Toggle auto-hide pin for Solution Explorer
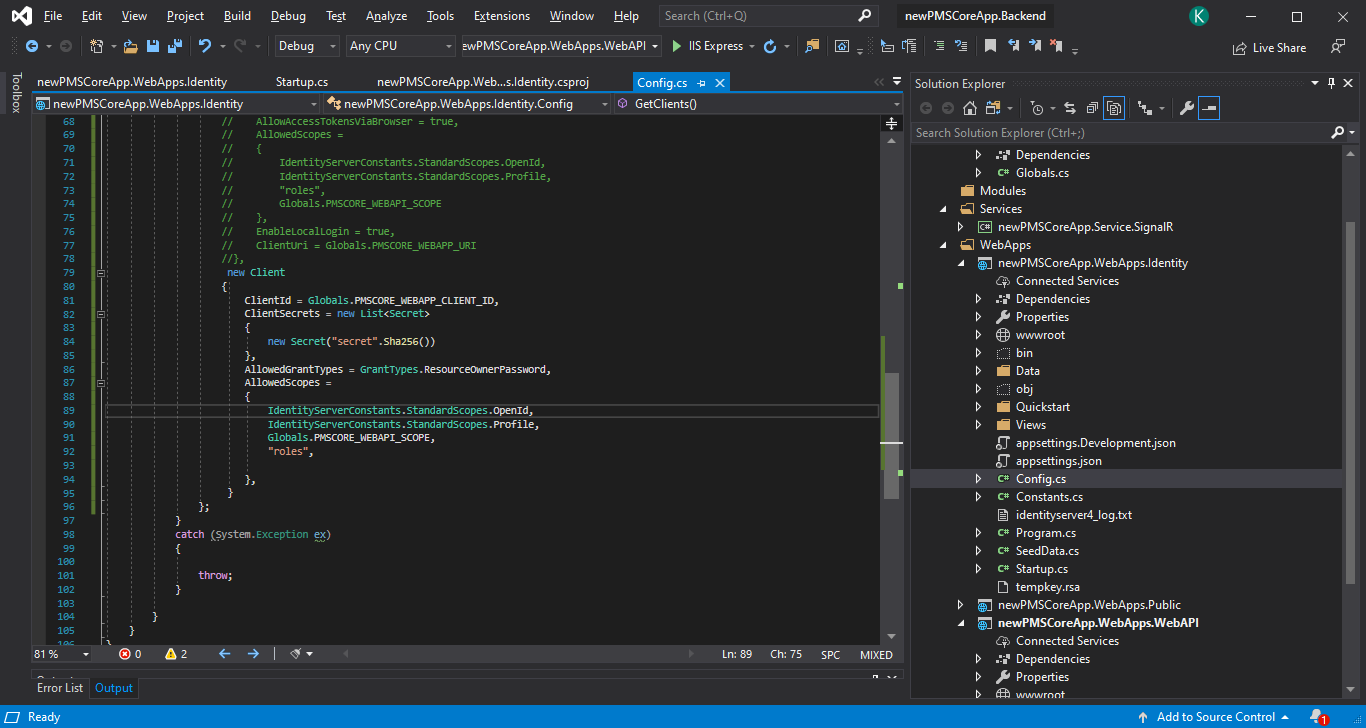The height and width of the screenshot is (728, 1366). click(x=1331, y=83)
